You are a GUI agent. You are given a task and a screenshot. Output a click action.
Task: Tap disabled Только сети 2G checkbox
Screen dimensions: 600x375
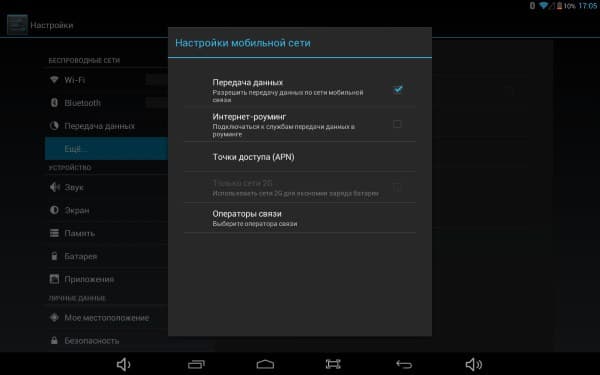tap(397, 188)
